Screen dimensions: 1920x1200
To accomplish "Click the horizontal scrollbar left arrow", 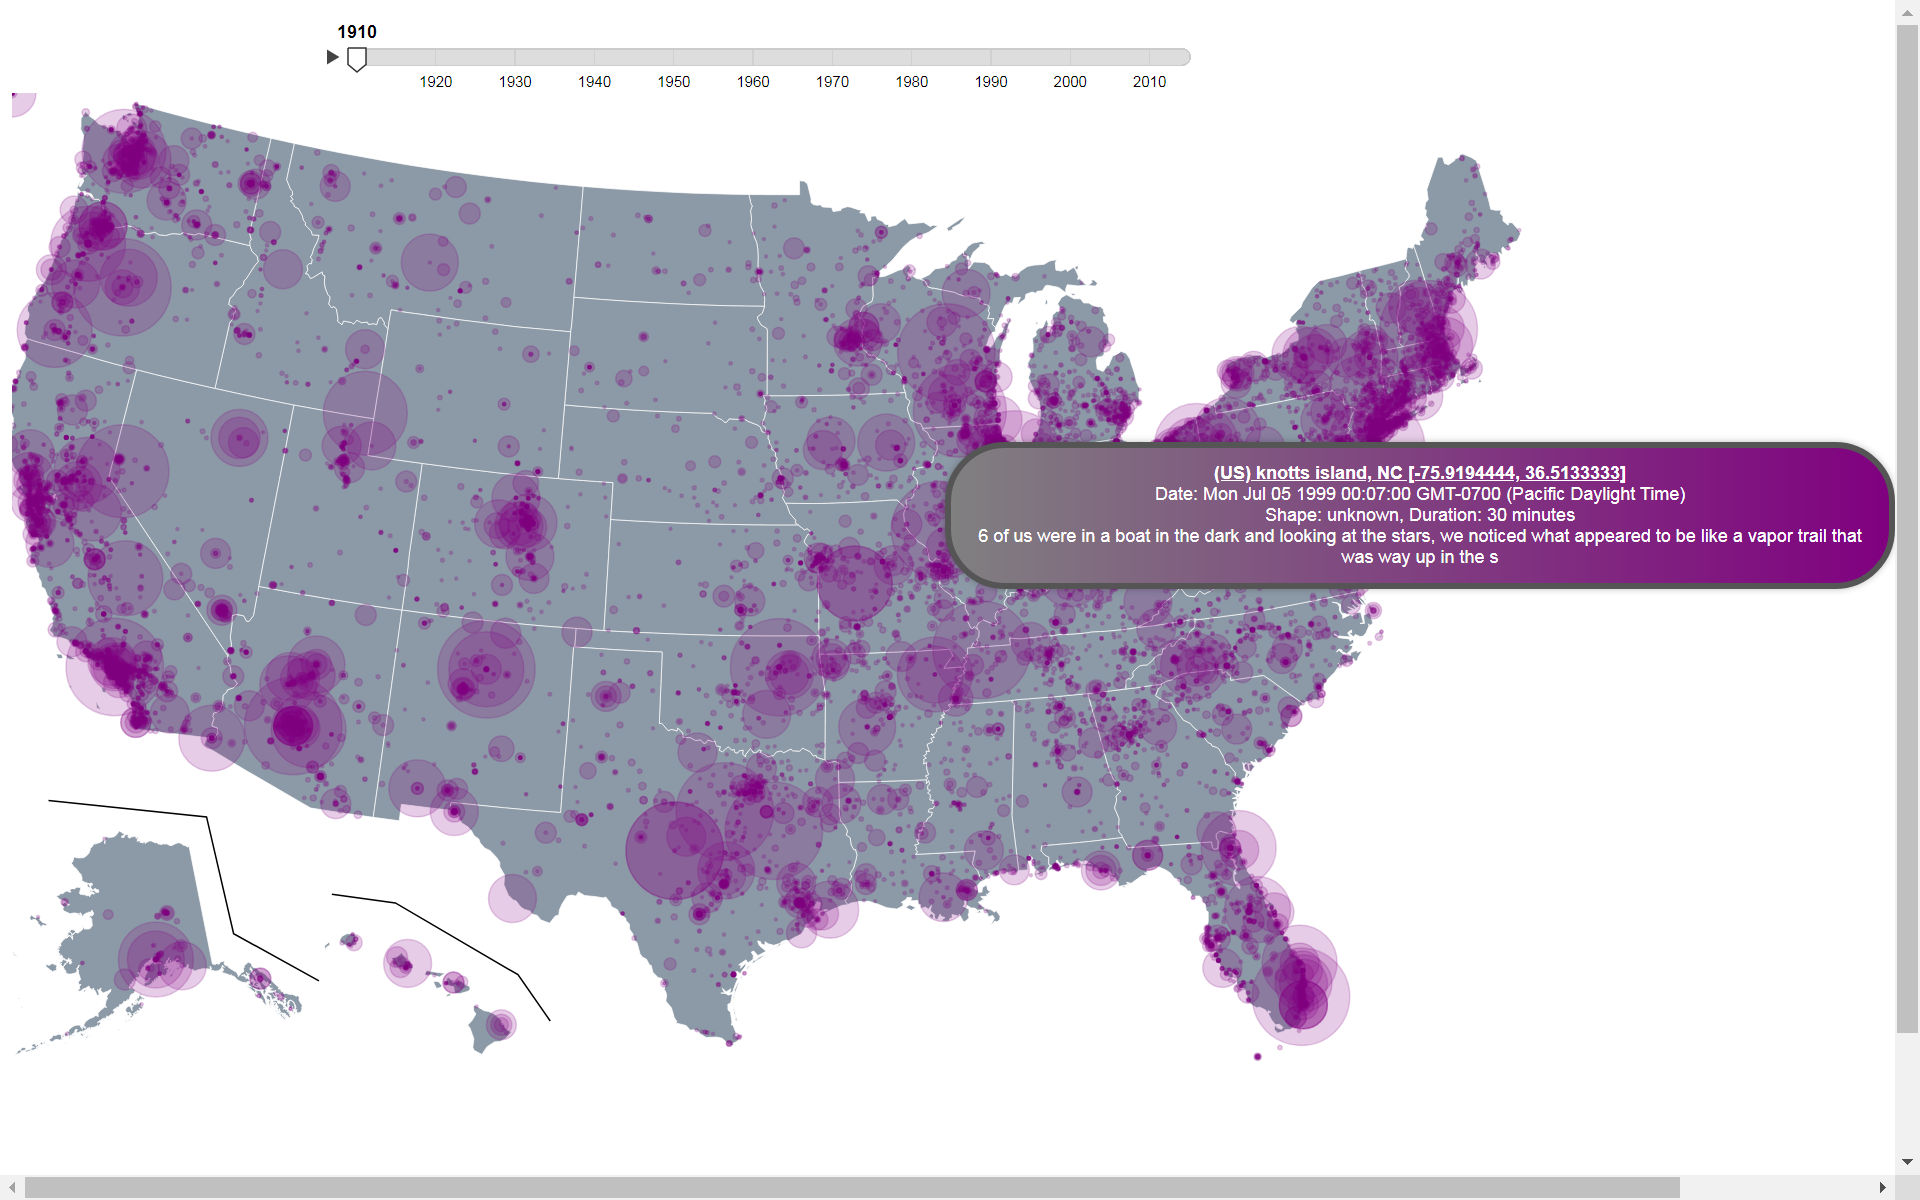I will [11, 1187].
